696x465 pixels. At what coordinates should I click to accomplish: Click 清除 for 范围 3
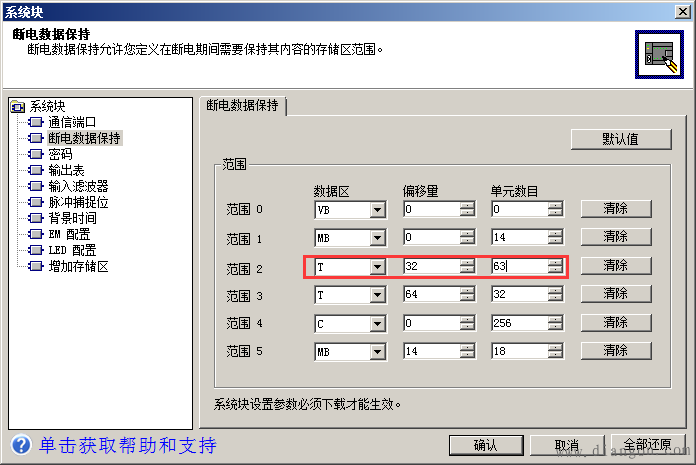click(x=616, y=293)
